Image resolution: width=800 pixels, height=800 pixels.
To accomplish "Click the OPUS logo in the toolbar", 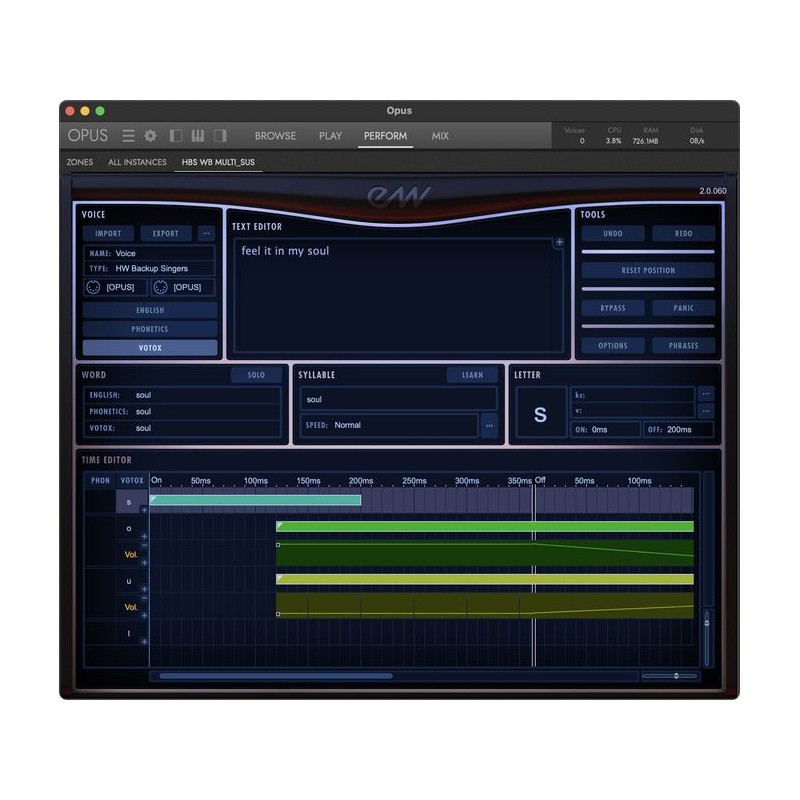I will (88, 135).
